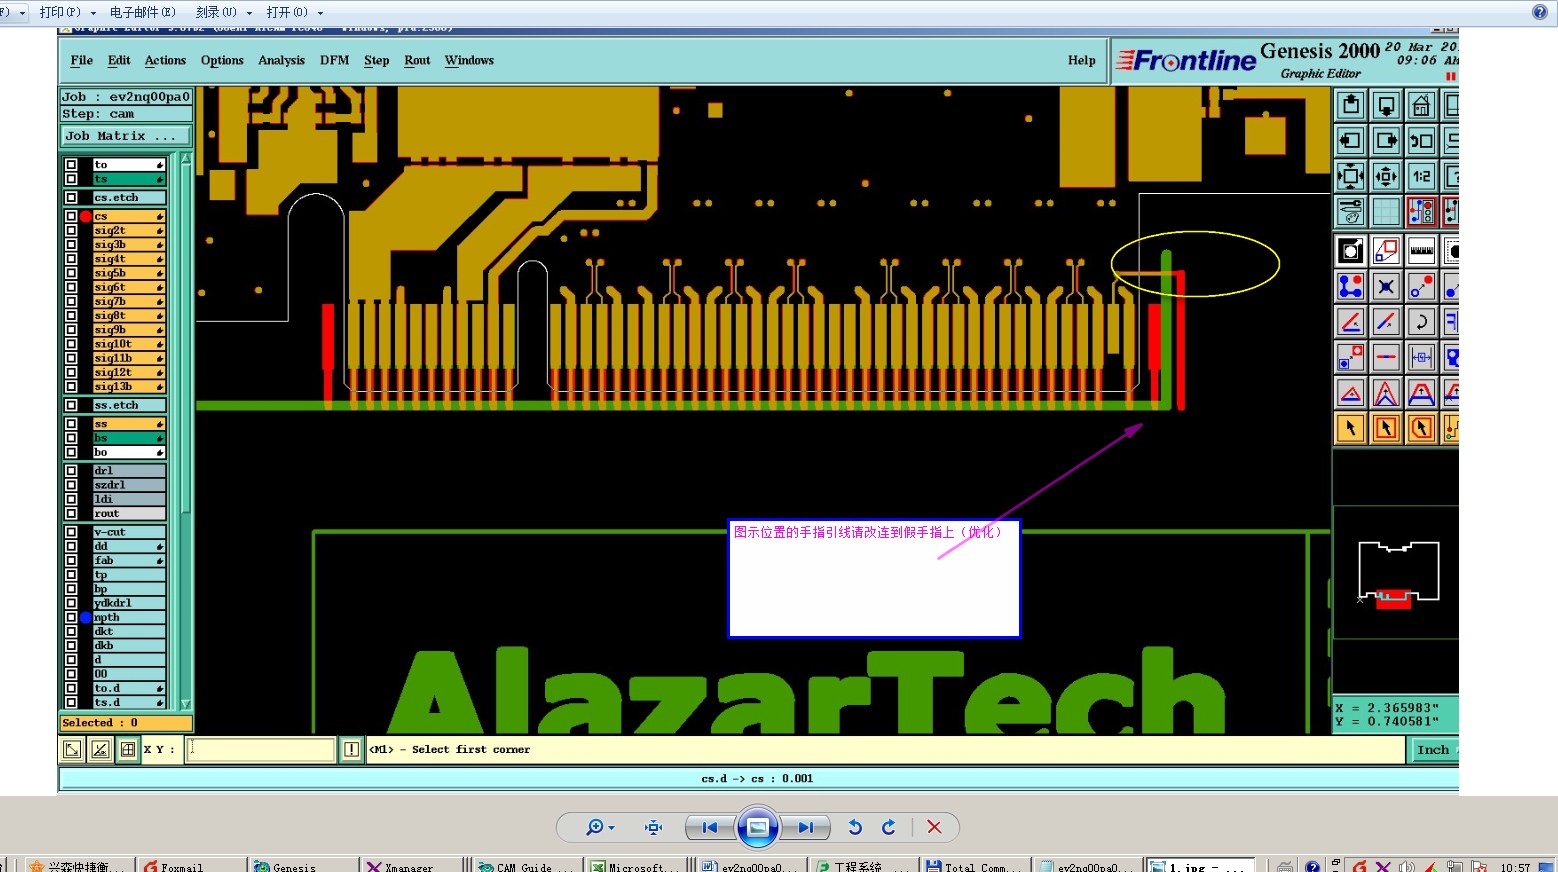This screenshot has height=872, width=1558.
Task: Click the pan left icon
Action: (1351, 141)
